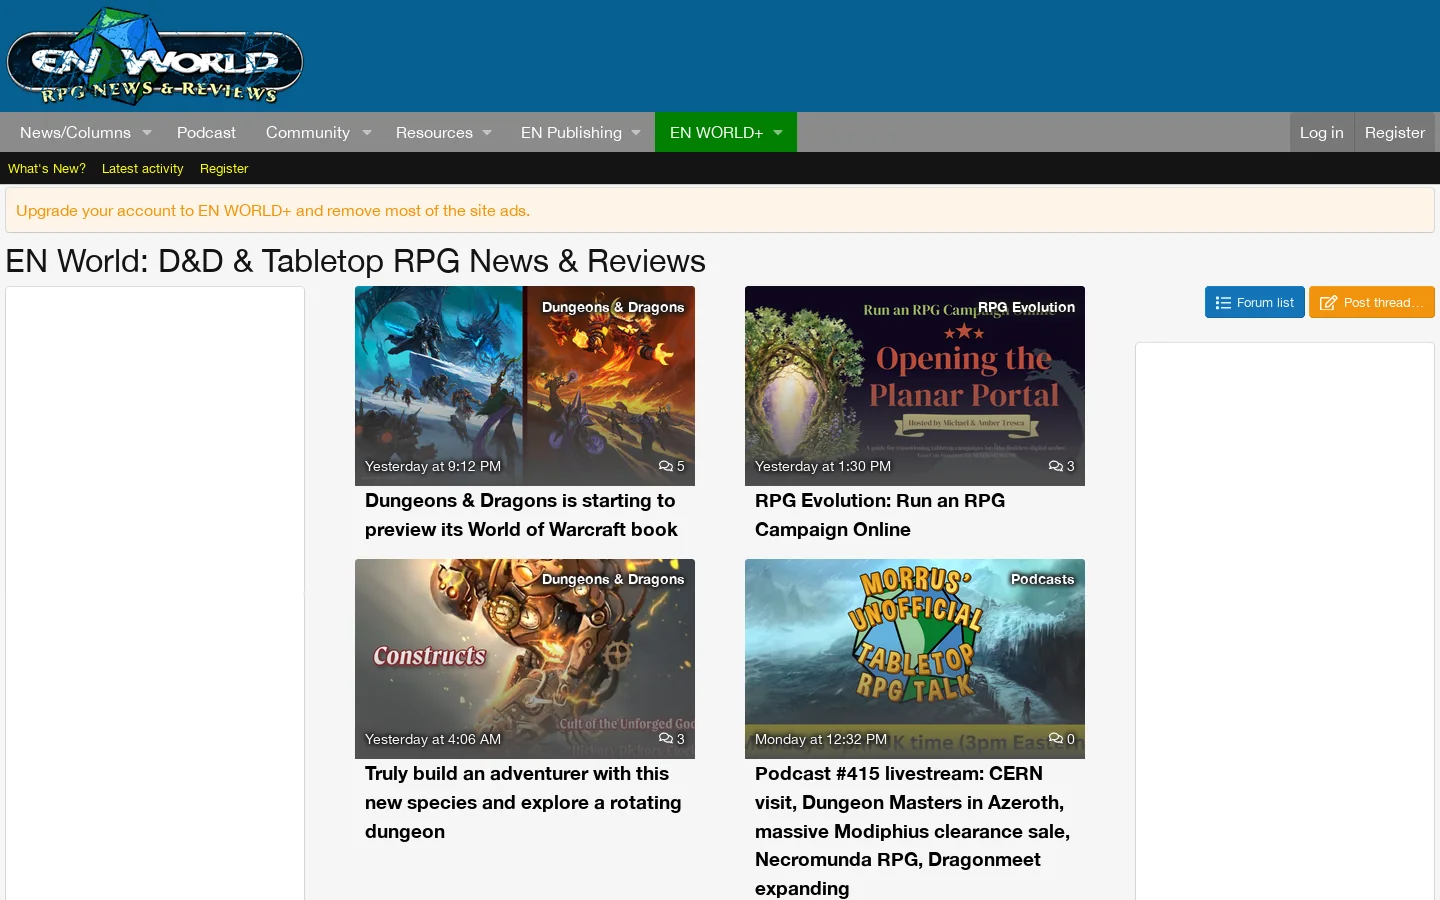The image size is (1440, 900).
Task: Click 'Monday at 12:32 PM' timestamp
Action: point(821,739)
